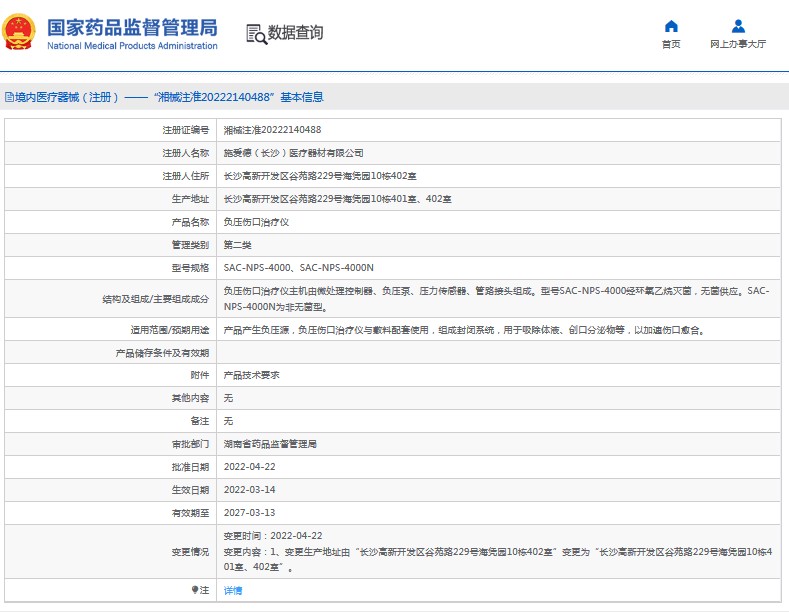Viewport: 789px width, 612px height.
Task: Click the 管理类别 row label
Action: 190,245
